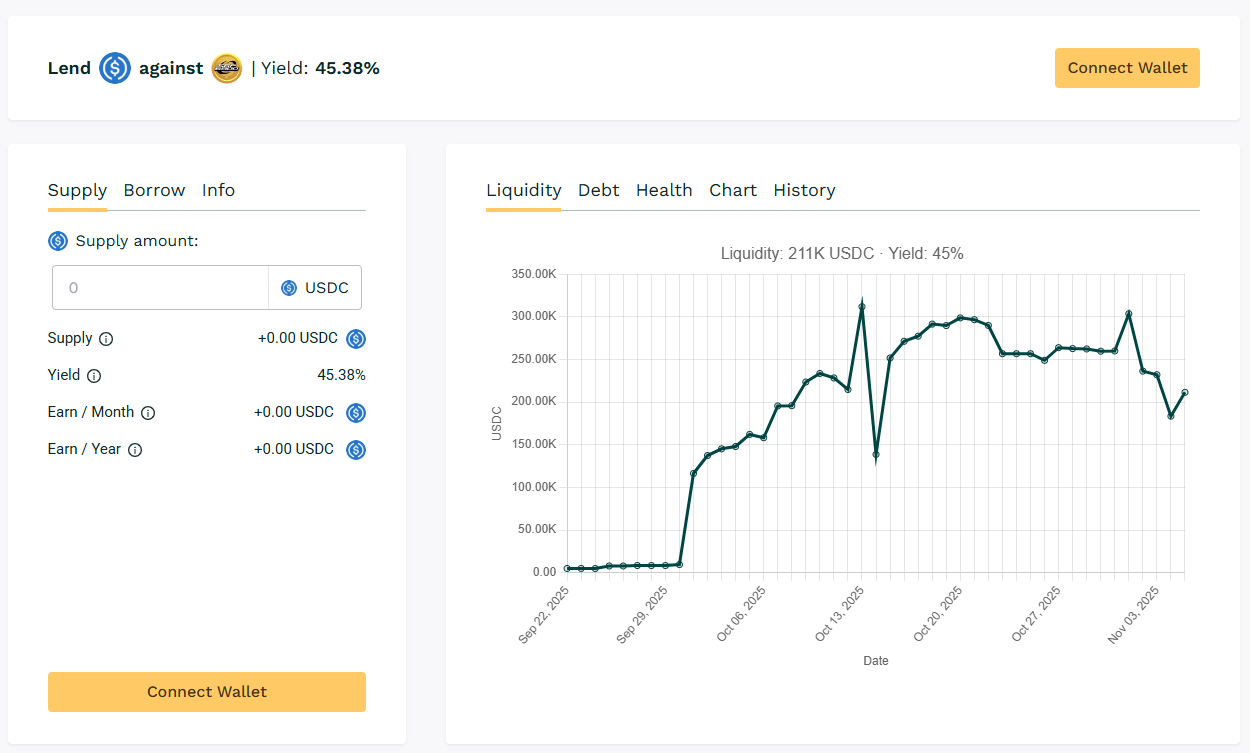This screenshot has width=1250, height=753.
Task: Click info icon next to Yield label
Action: click(94, 376)
